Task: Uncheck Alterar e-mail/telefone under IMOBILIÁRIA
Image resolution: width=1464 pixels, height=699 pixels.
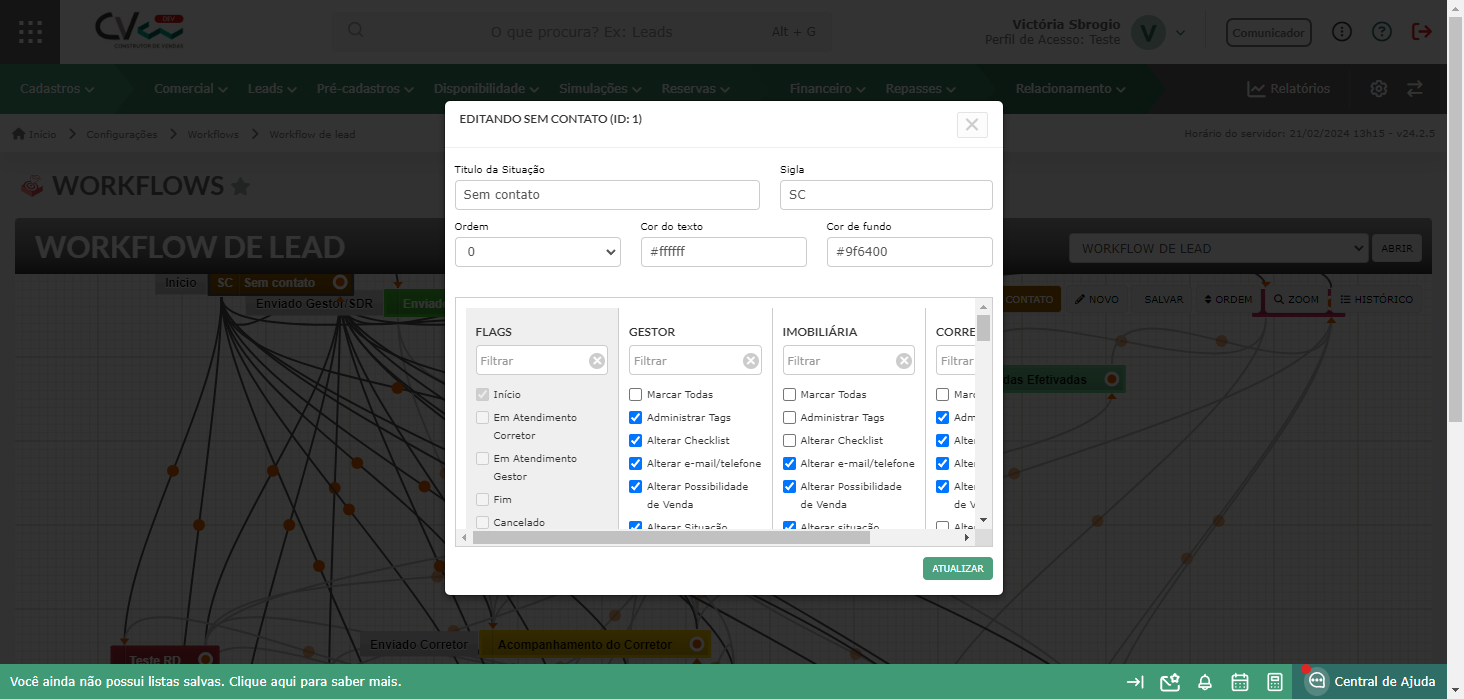Action: pyautogui.click(x=790, y=464)
